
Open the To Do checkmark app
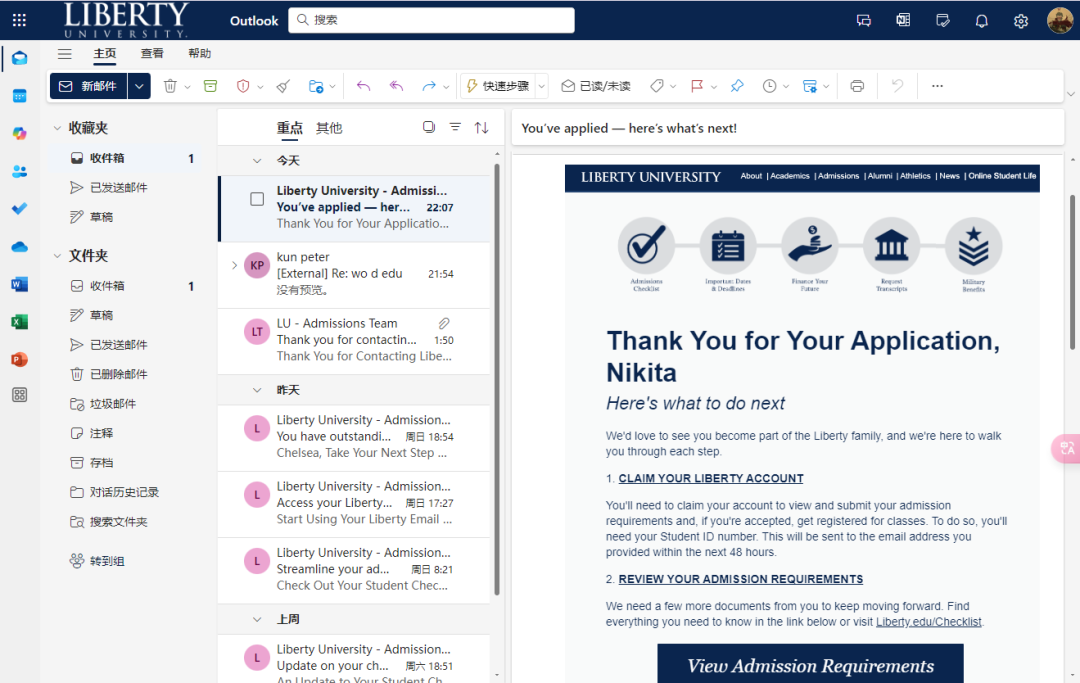[x=19, y=208]
